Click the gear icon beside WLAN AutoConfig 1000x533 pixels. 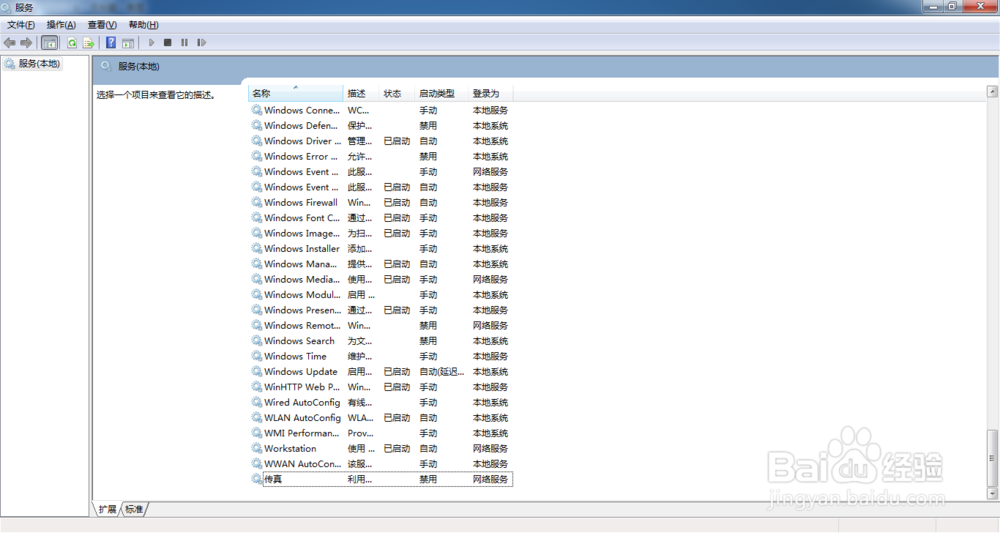[x=256, y=418]
